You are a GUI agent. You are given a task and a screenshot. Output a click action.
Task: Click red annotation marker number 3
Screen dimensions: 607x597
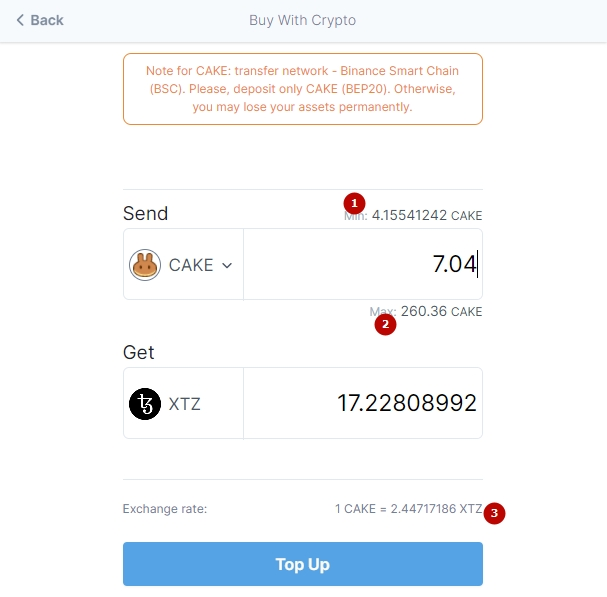click(x=494, y=513)
